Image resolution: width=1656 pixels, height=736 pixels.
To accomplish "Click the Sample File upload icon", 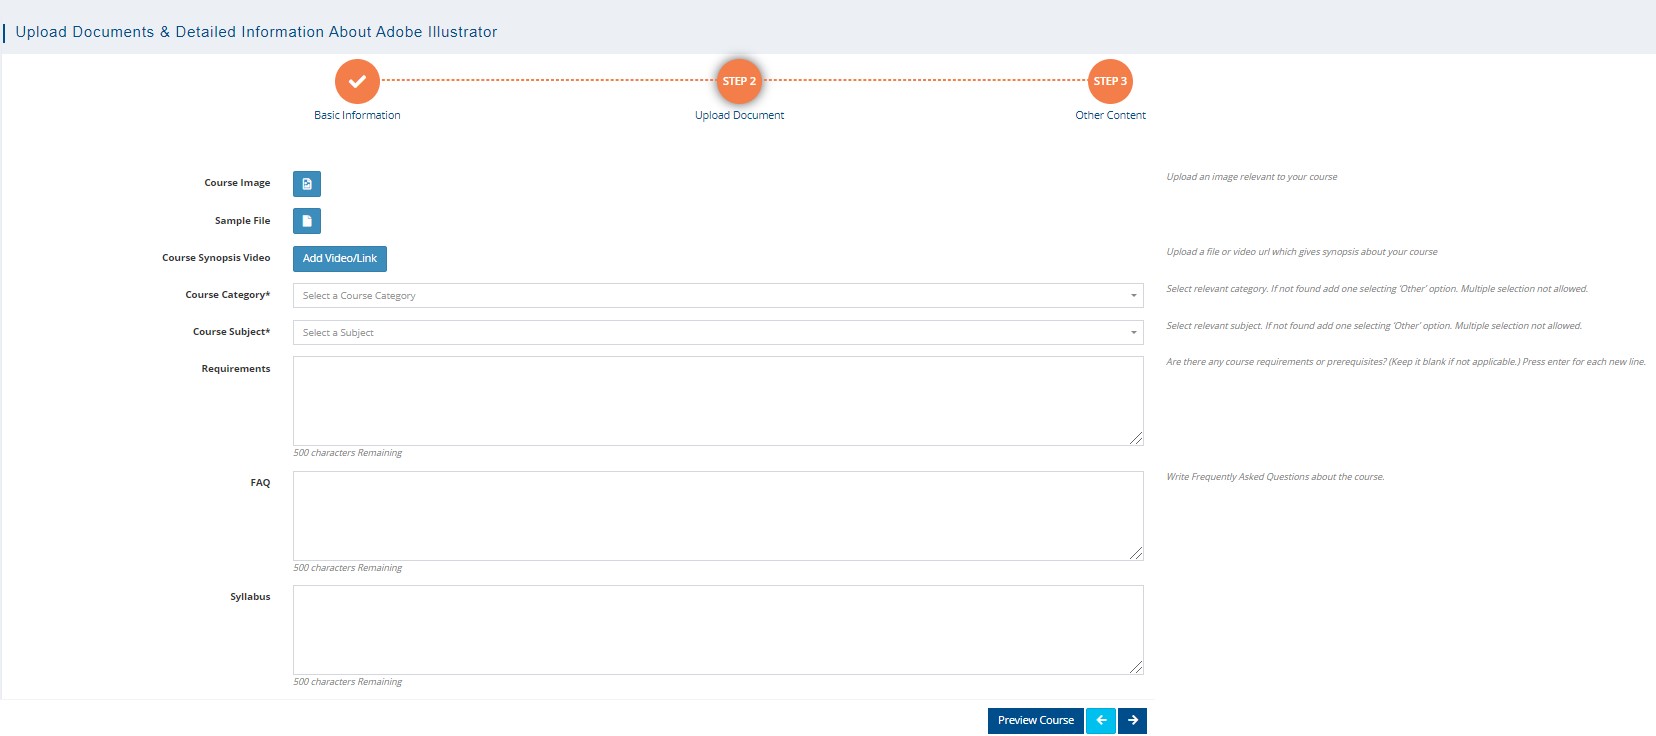I will click(x=307, y=221).
